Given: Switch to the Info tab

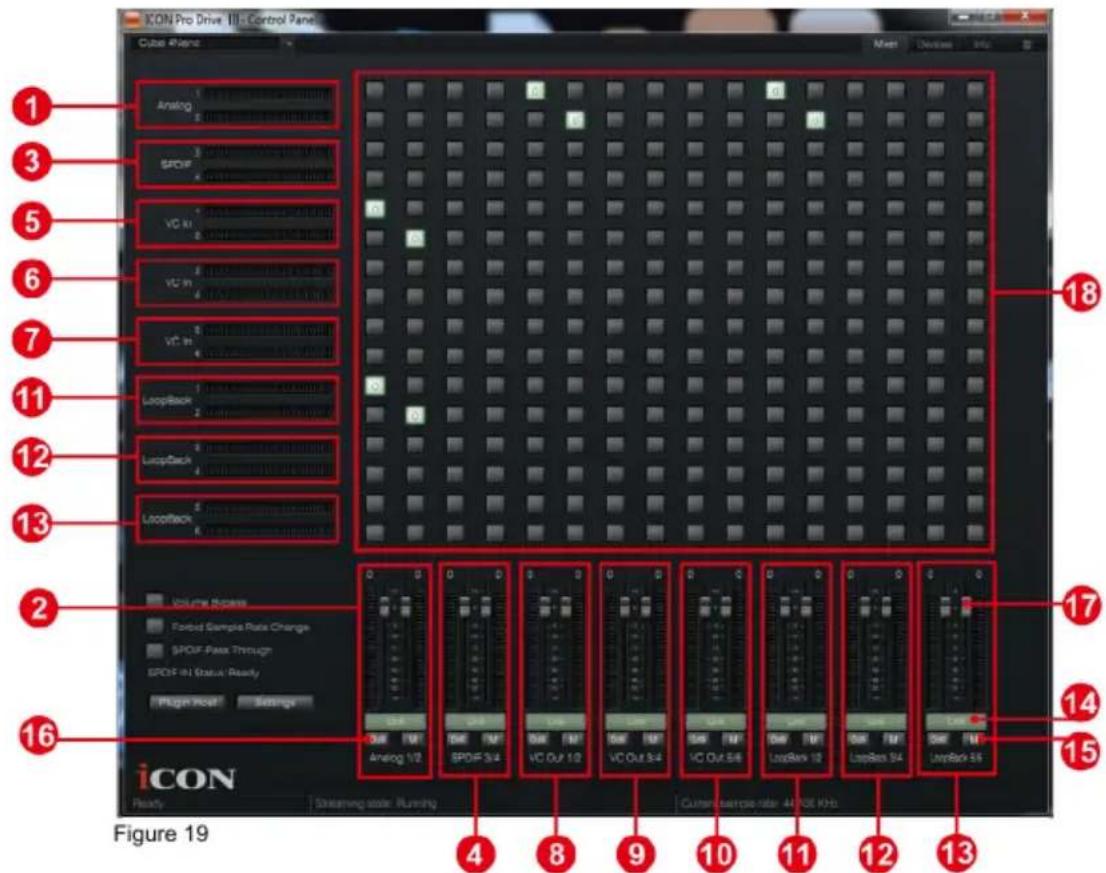Looking at the screenshot, I should 981,44.
